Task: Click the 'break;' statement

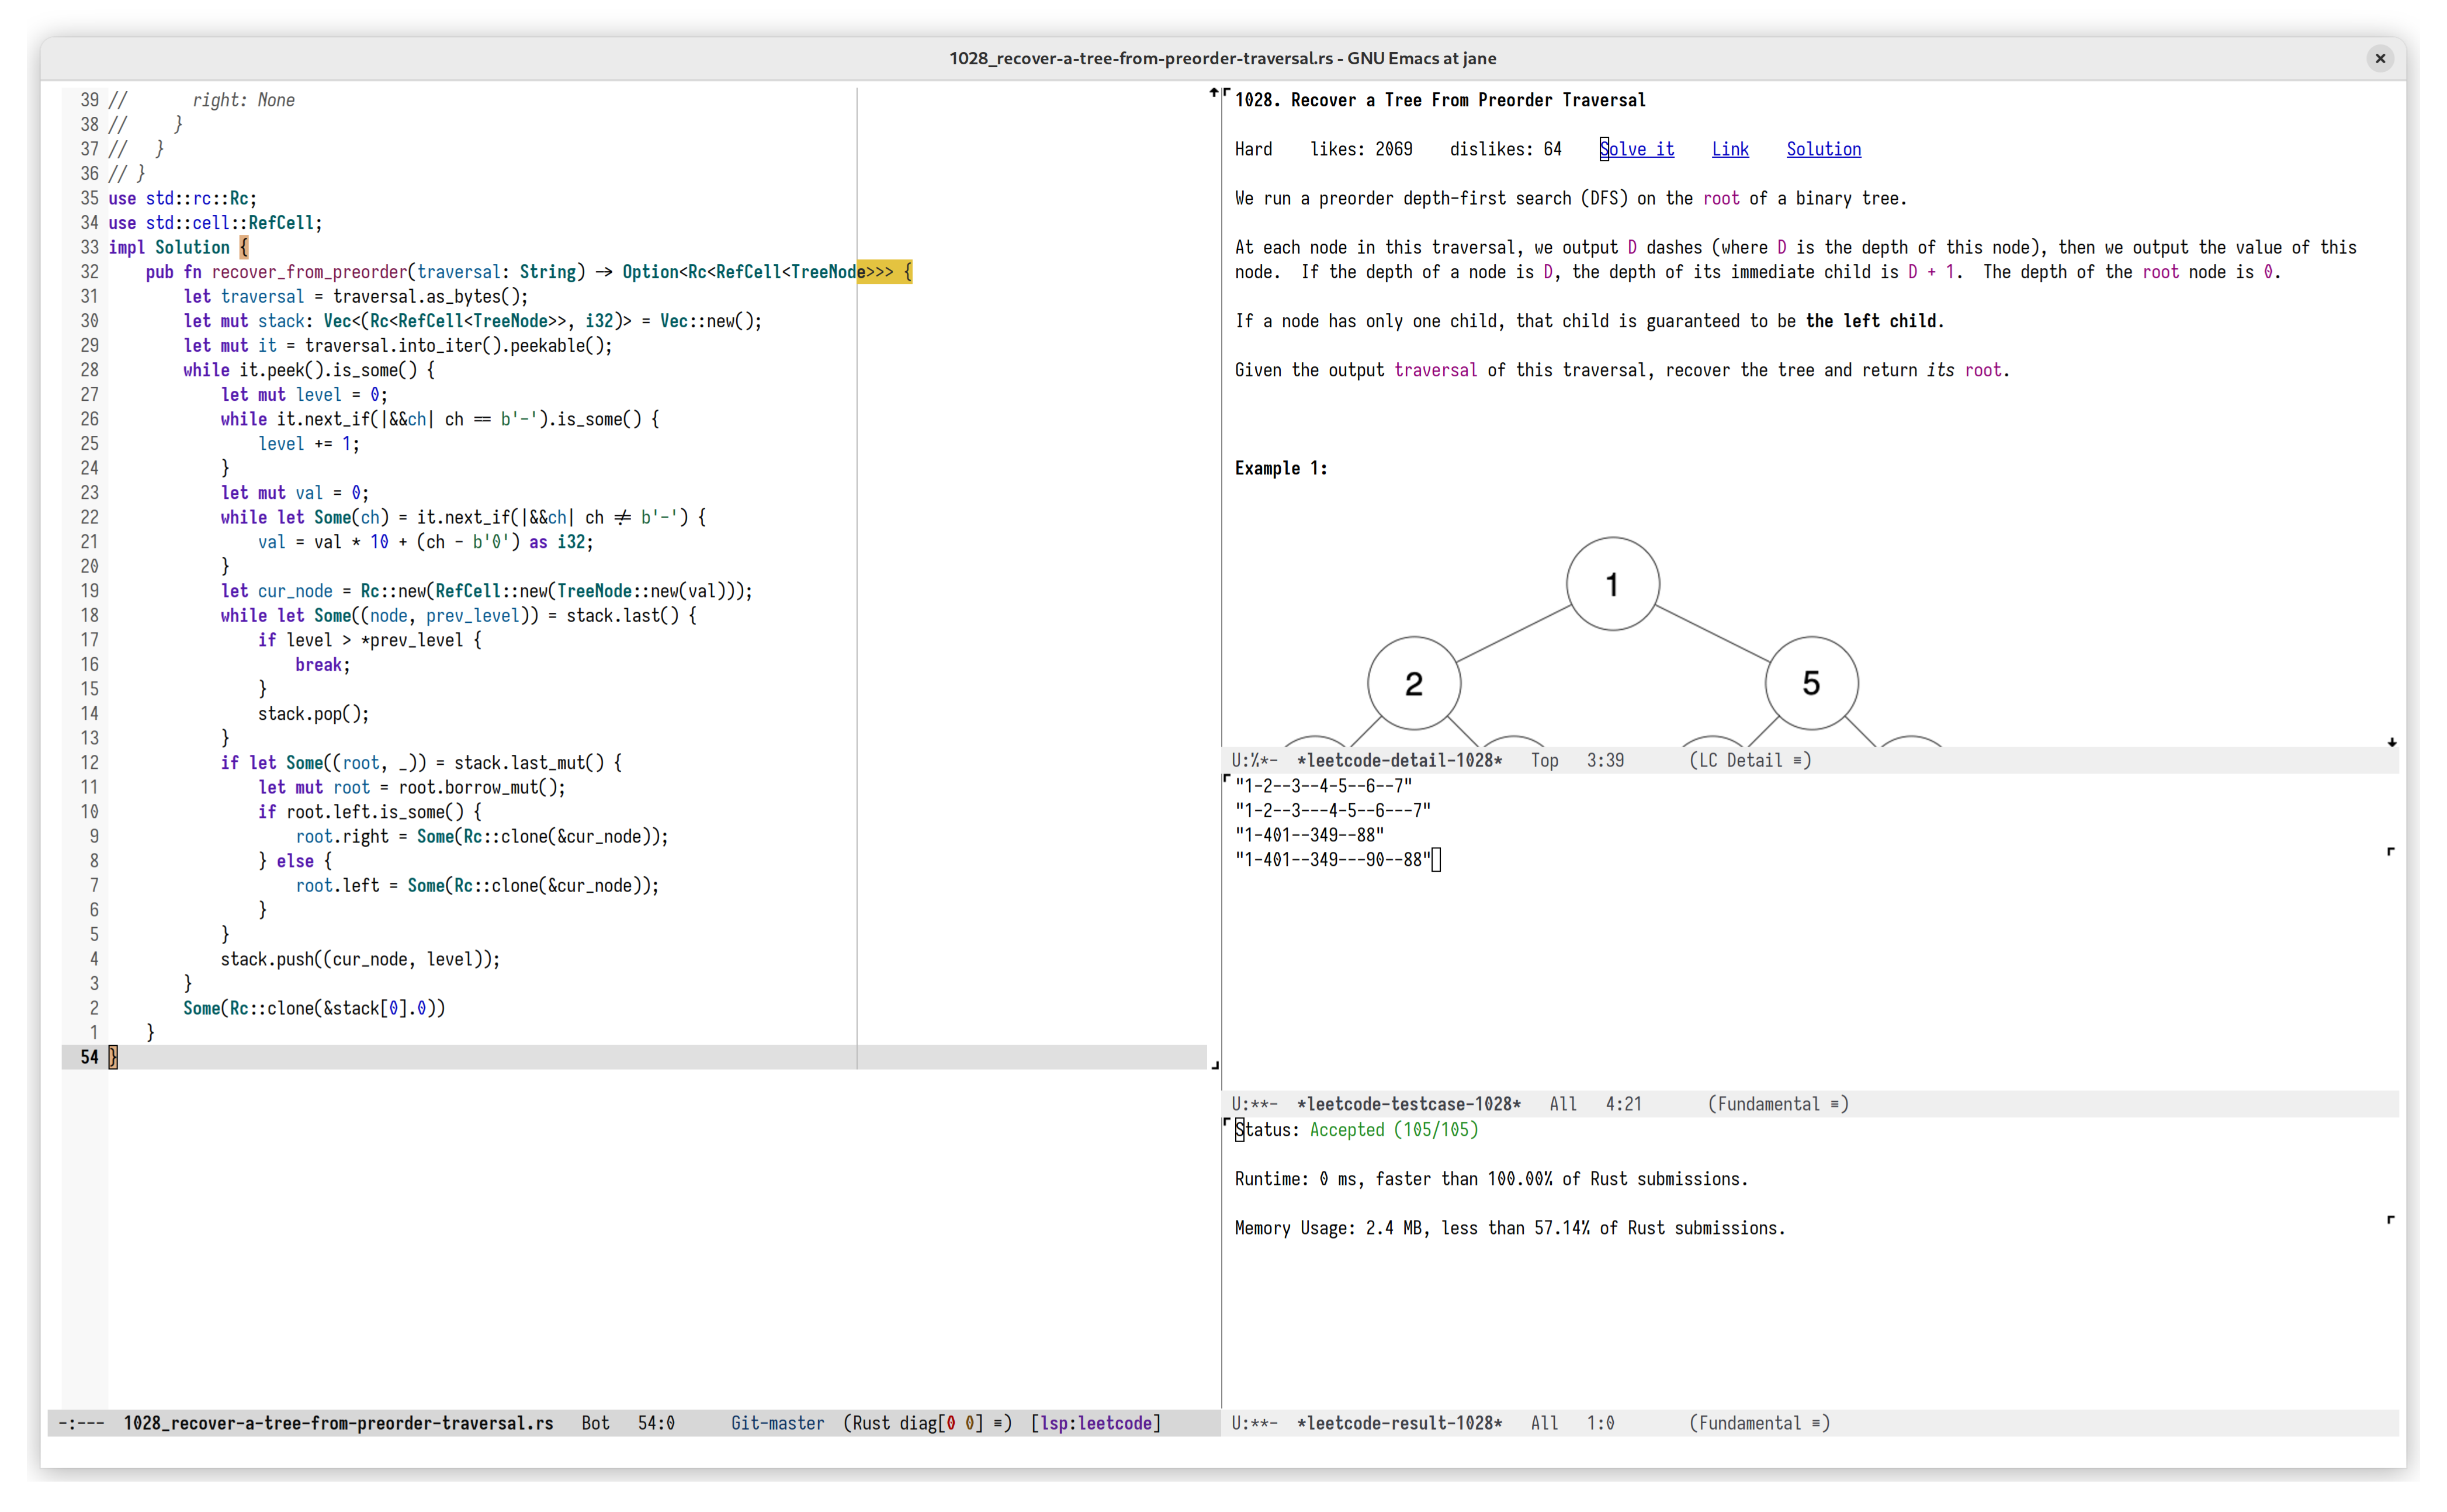Action: (322, 664)
